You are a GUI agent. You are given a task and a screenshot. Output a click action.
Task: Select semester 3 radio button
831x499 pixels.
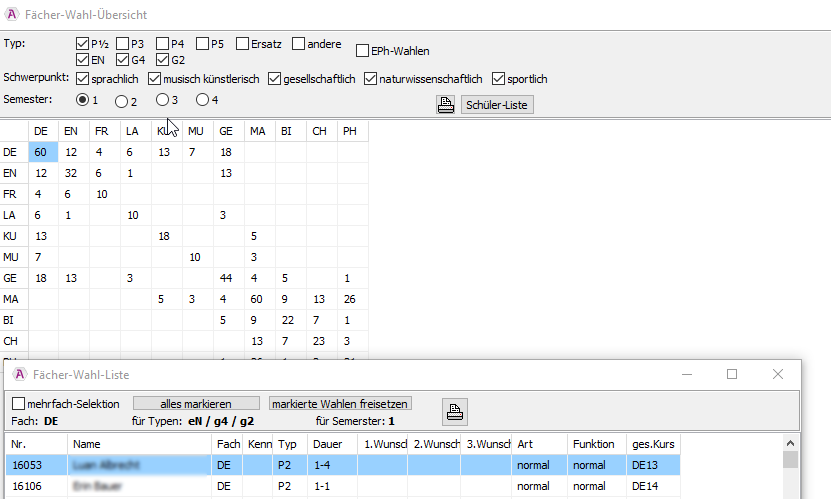162,100
